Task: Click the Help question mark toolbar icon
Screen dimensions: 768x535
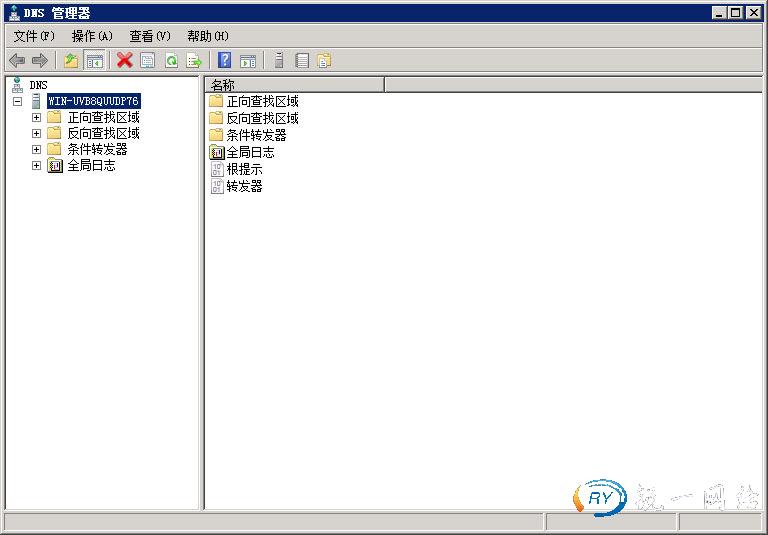Action: pos(225,61)
